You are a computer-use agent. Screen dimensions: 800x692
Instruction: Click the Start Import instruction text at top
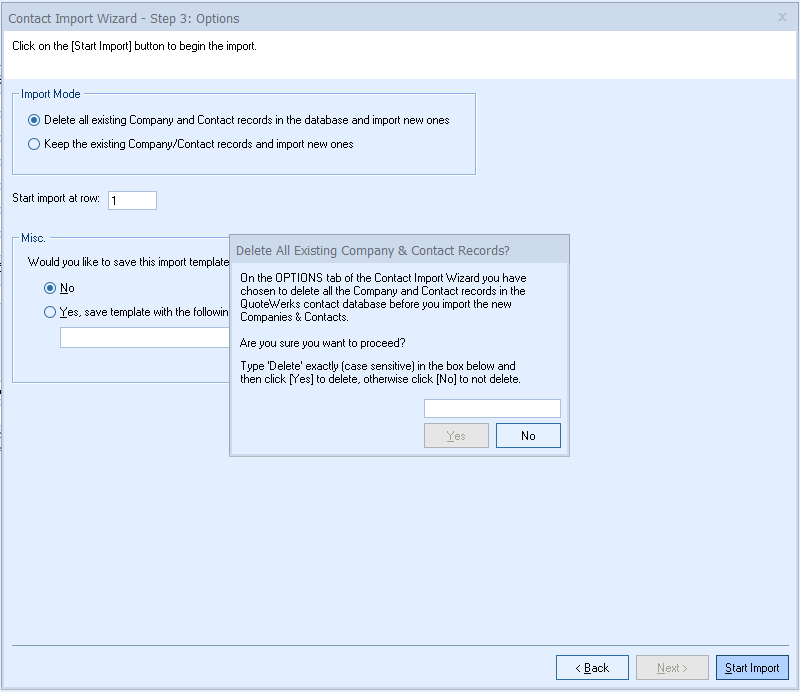point(134,46)
